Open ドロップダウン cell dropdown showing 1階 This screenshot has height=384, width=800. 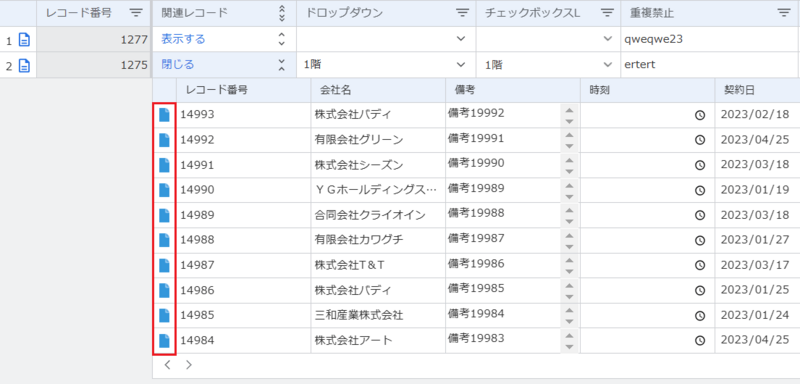coord(386,65)
